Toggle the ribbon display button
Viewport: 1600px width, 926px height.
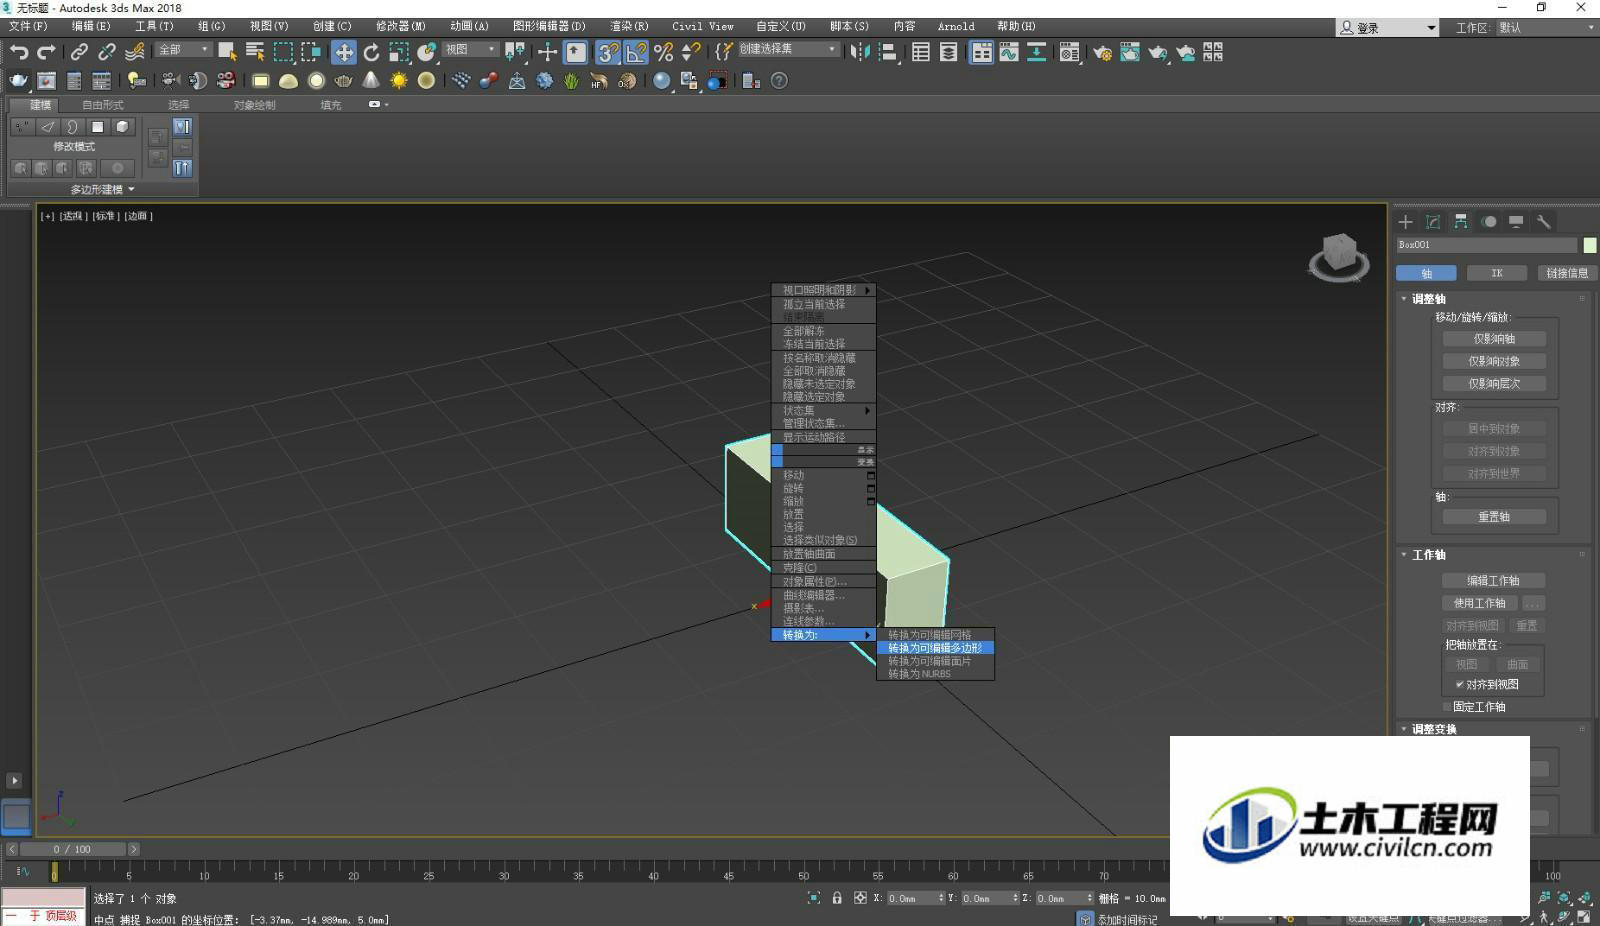[982, 52]
